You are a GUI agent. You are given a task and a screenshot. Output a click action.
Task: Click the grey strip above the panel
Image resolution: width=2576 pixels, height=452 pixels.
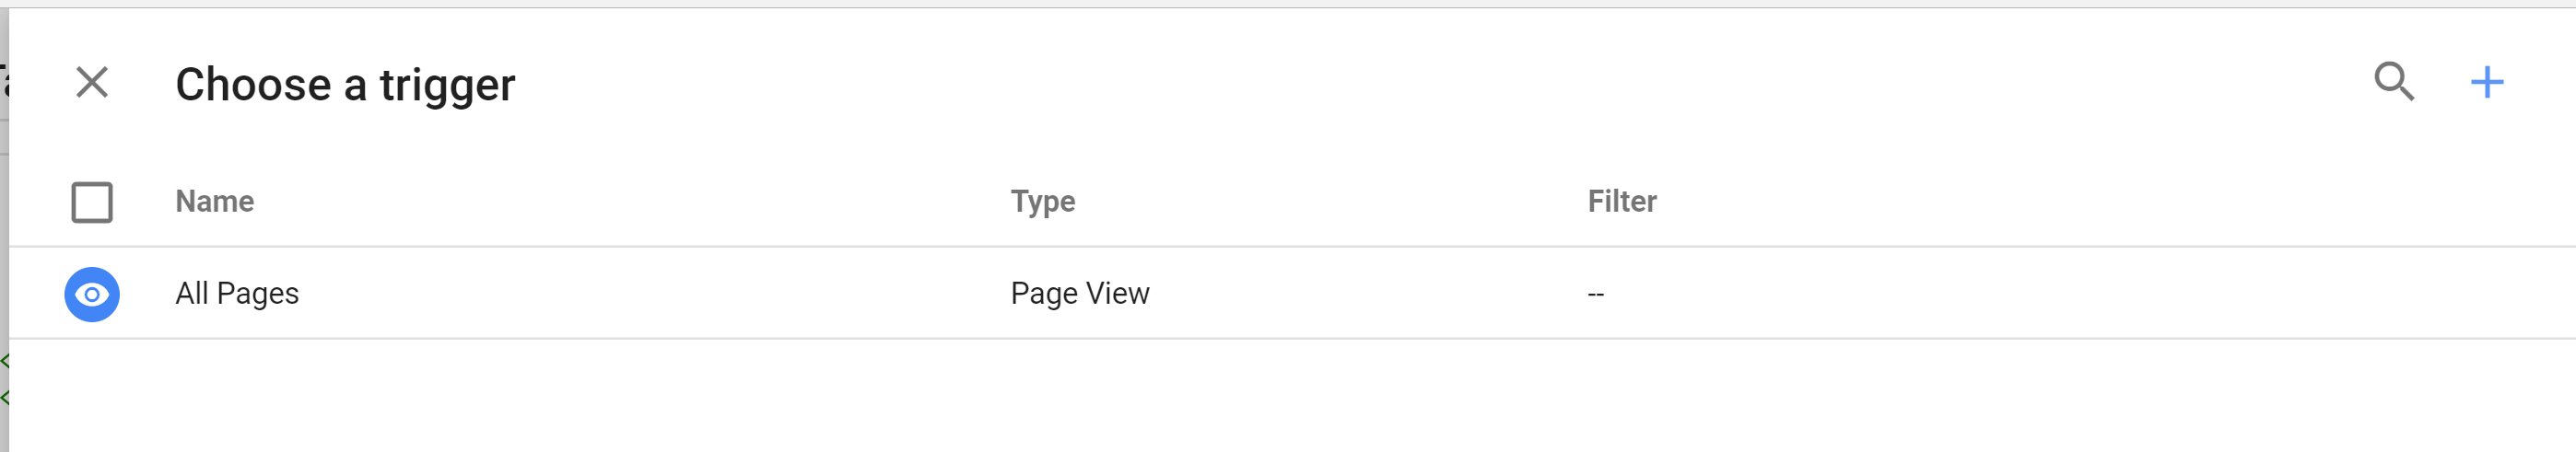1288,3
